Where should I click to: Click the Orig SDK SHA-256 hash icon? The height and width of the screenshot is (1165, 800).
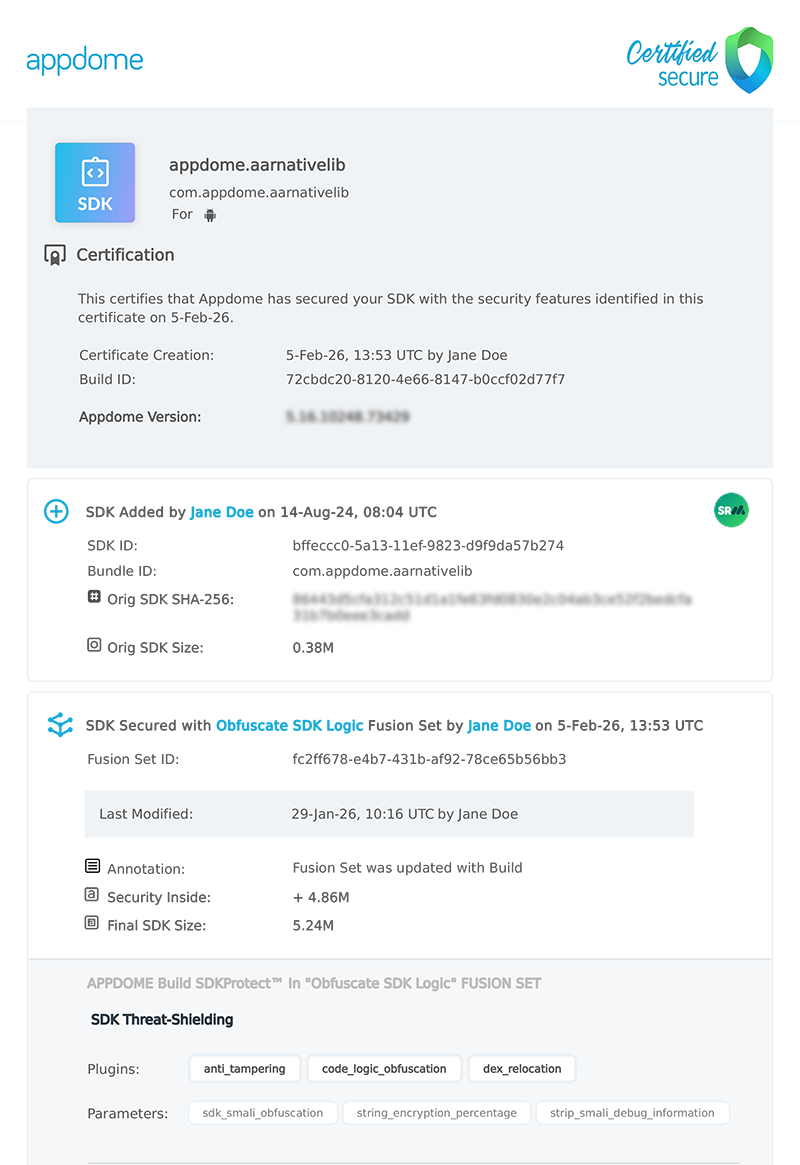click(x=94, y=597)
